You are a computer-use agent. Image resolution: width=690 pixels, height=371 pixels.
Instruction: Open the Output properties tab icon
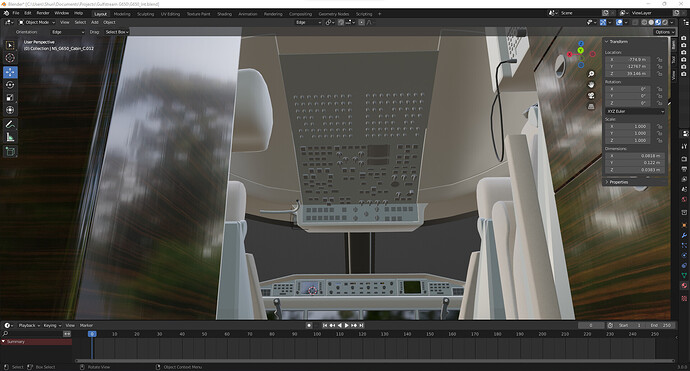[684, 169]
